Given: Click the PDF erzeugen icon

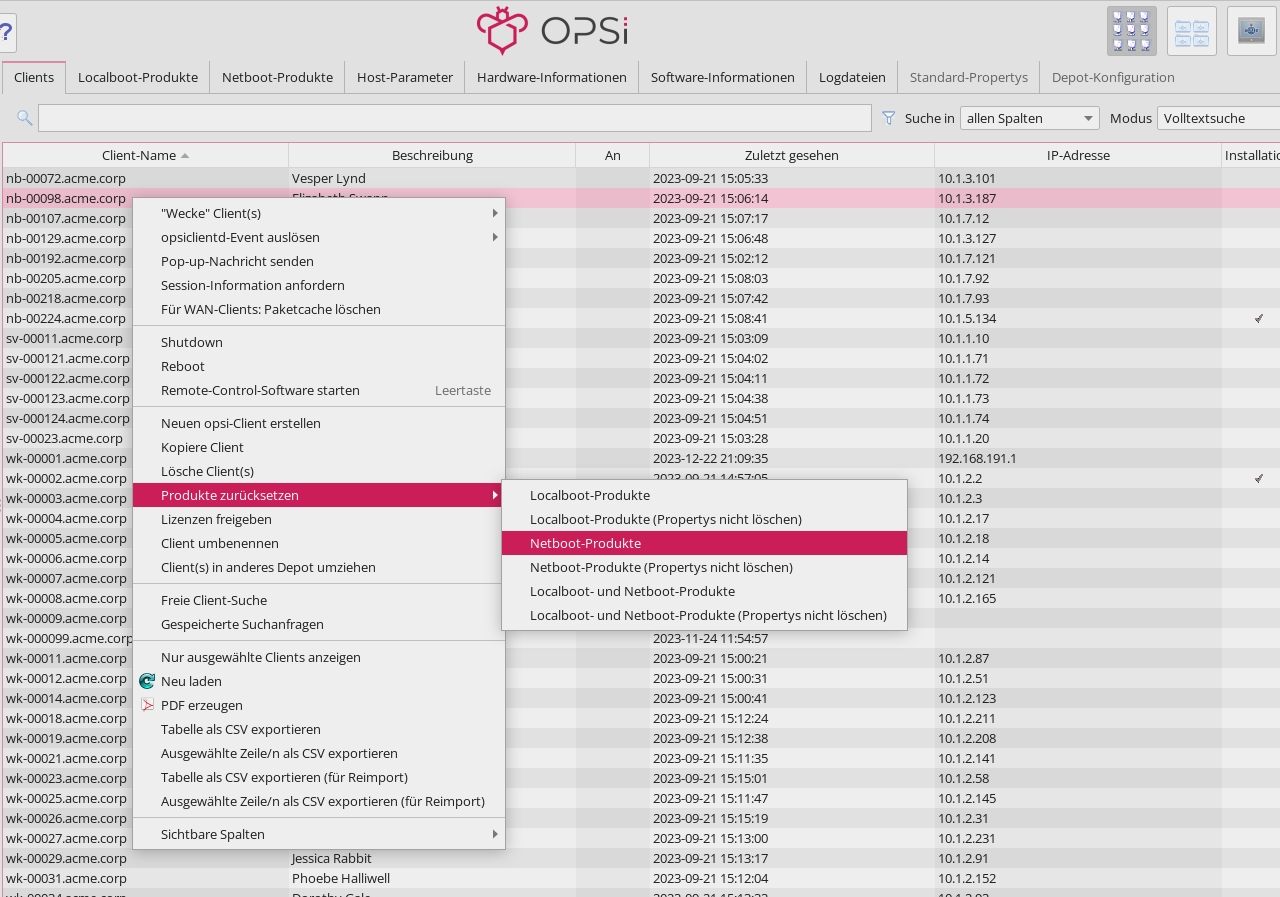Looking at the screenshot, I should (x=147, y=705).
